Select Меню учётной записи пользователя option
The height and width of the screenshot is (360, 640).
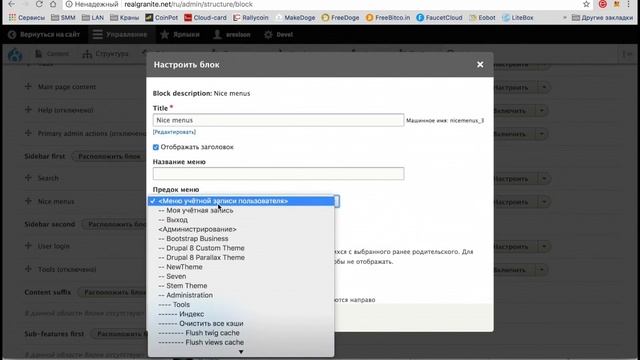point(241,201)
